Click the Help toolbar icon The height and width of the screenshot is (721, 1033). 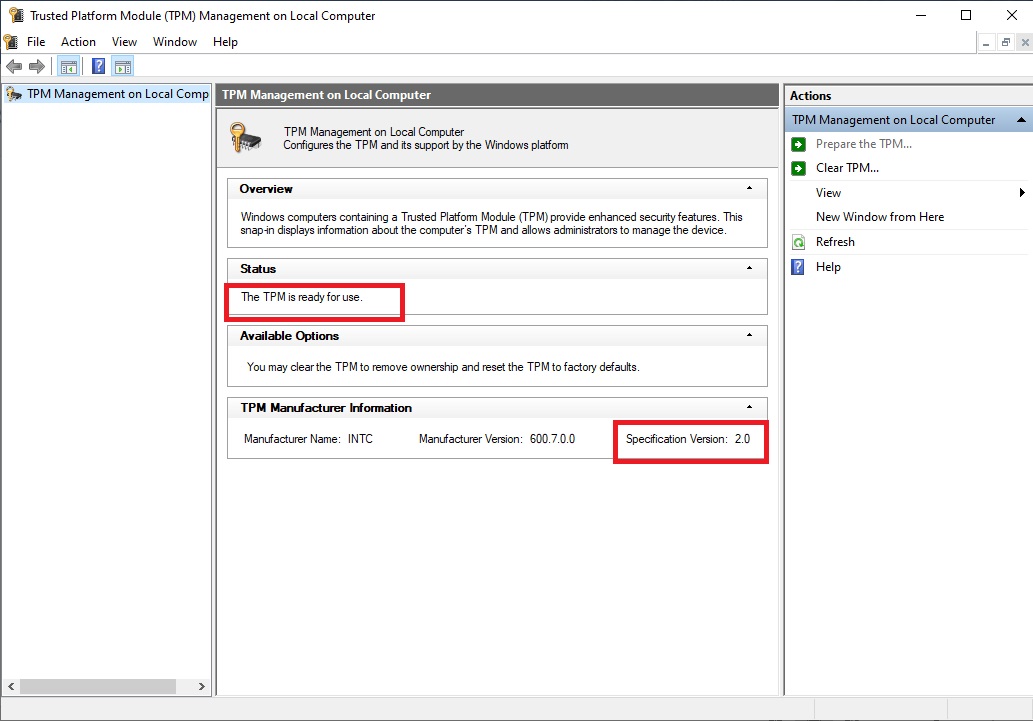(97, 66)
